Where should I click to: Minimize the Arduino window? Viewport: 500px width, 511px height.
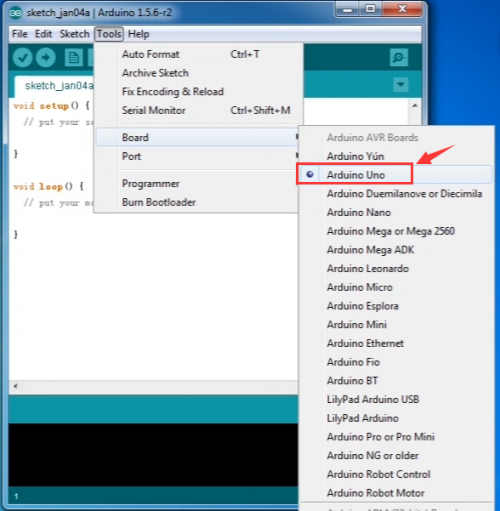348,9
